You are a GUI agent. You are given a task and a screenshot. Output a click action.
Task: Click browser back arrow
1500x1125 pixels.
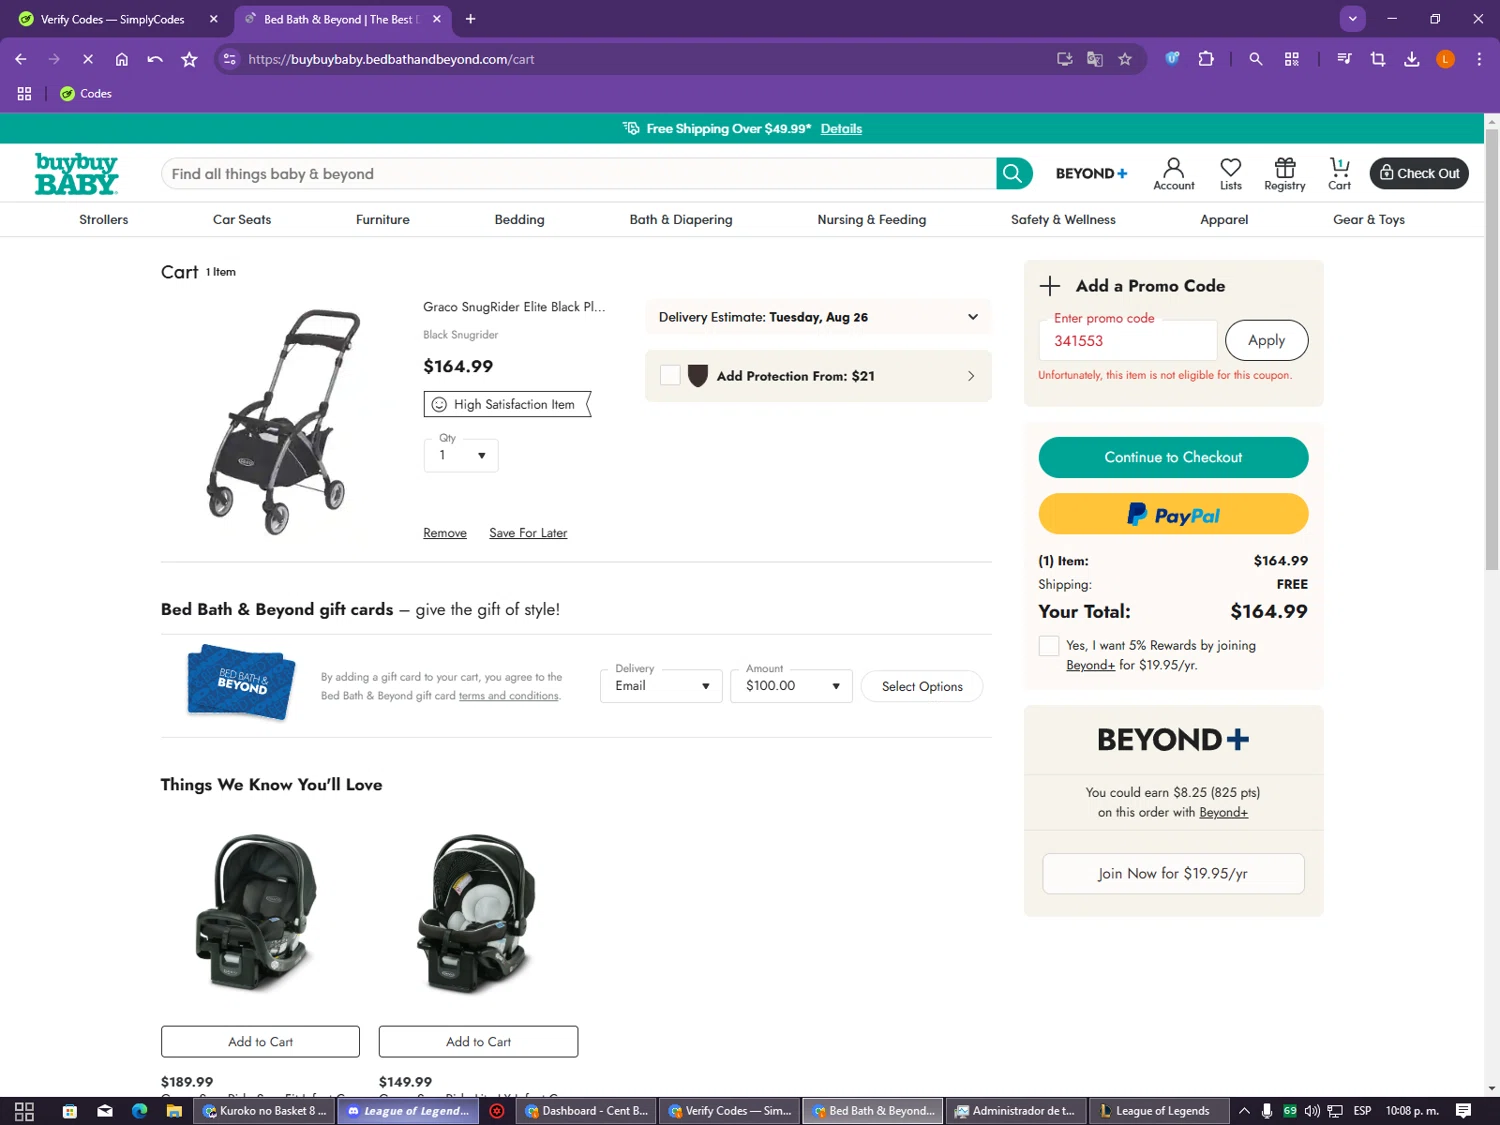(21, 59)
